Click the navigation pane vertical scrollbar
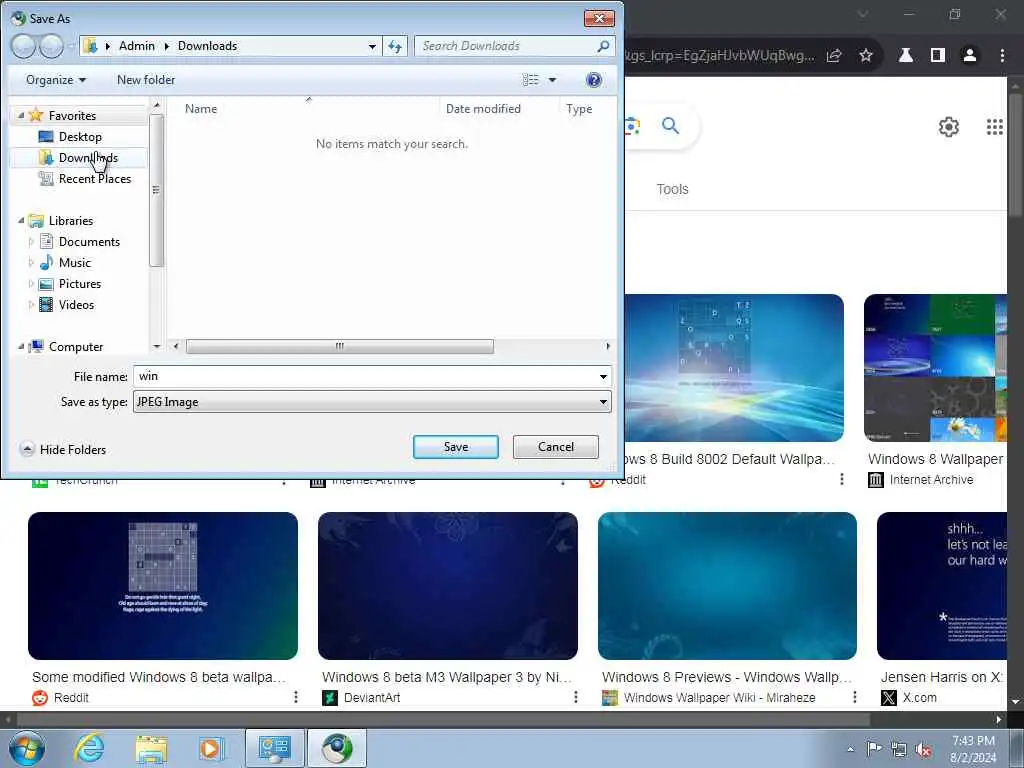This screenshot has width=1024, height=768. click(x=155, y=191)
